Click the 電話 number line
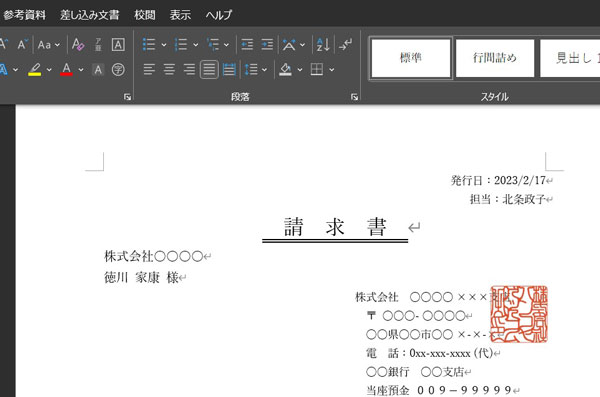600x397 pixels. point(429,353)
